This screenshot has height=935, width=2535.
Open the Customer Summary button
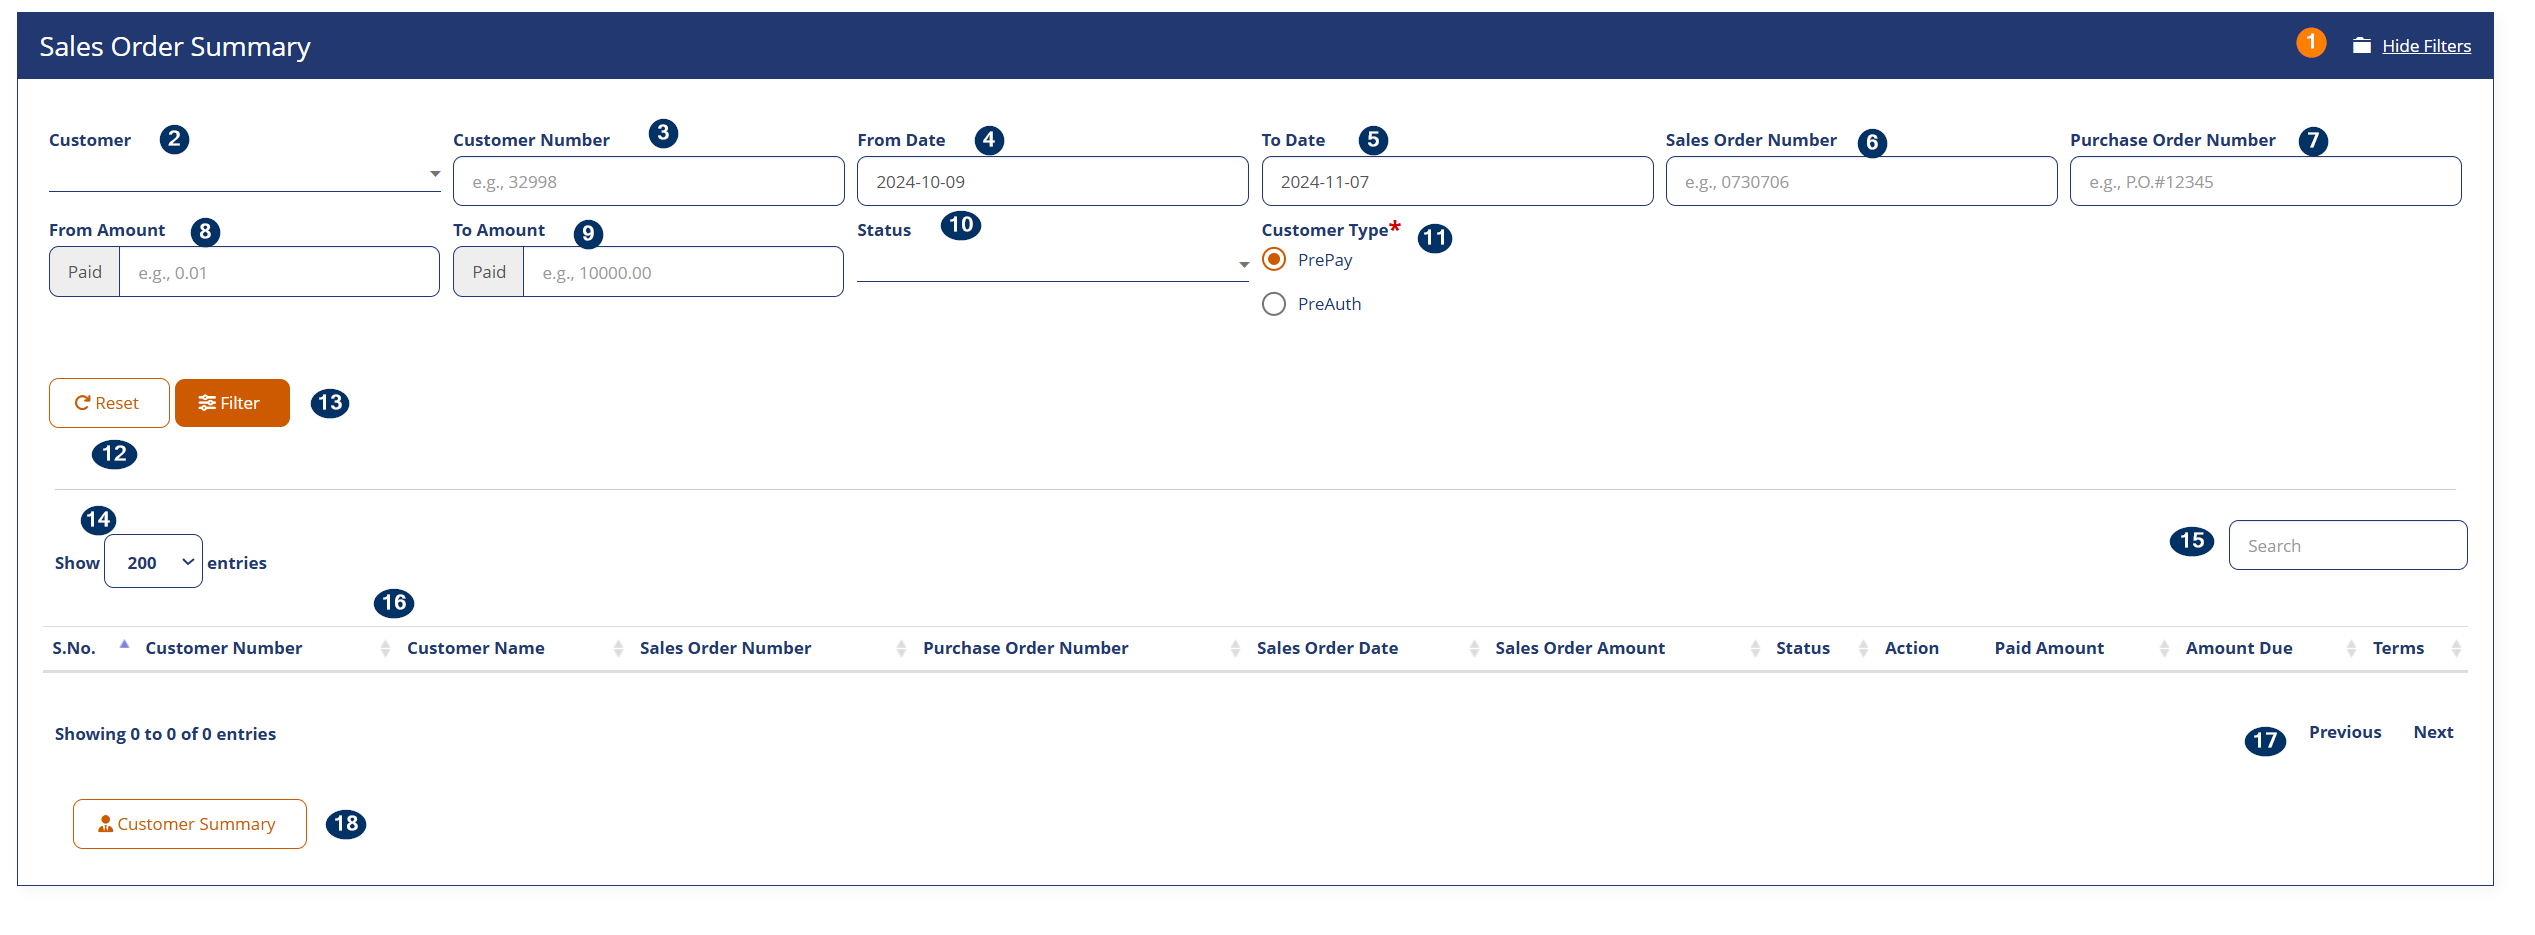(189, 824)
